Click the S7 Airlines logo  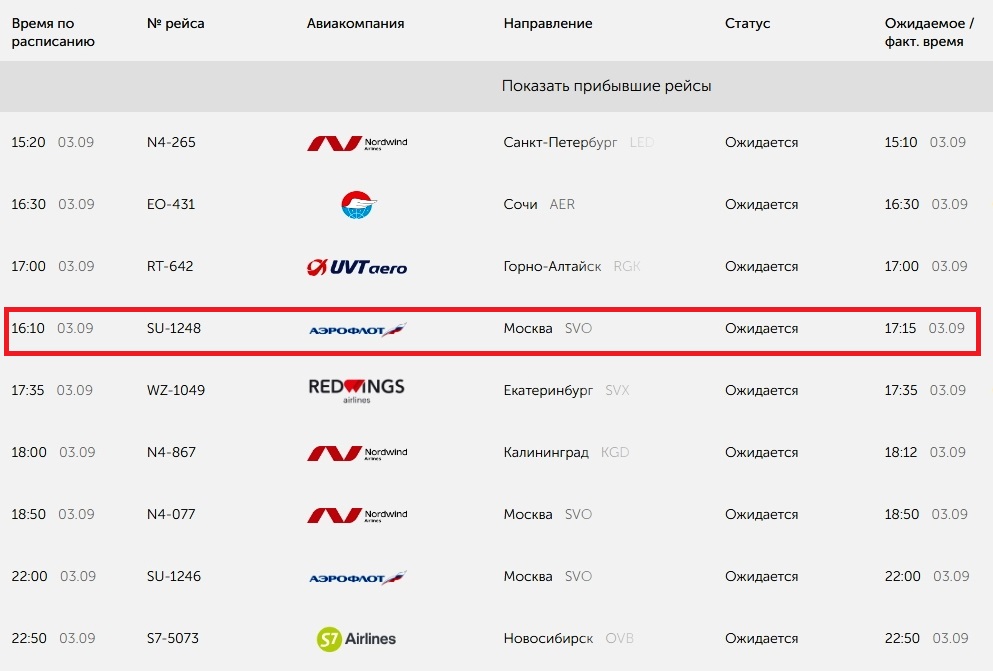(x=357, y=638)
